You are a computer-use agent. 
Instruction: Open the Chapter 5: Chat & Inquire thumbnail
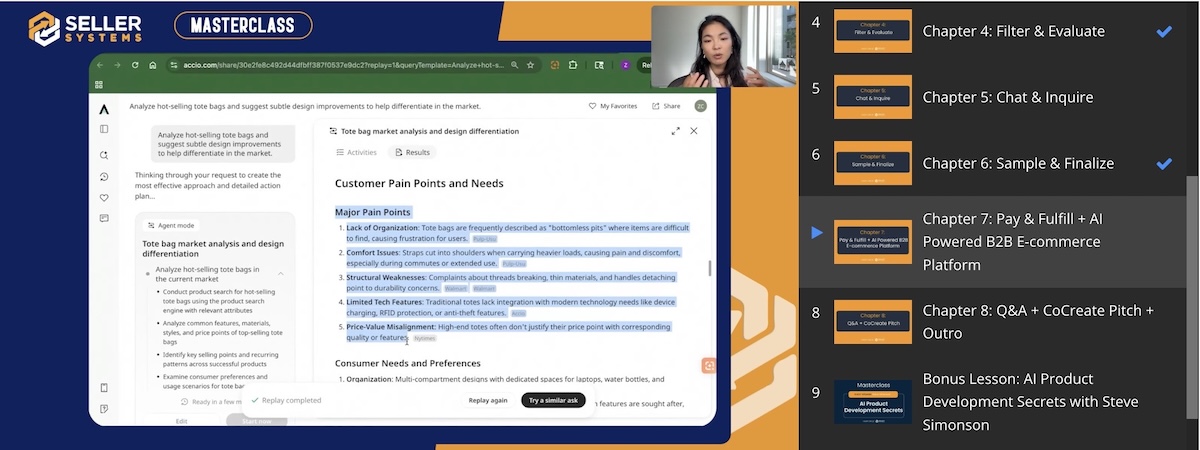(x=873, y=98)
